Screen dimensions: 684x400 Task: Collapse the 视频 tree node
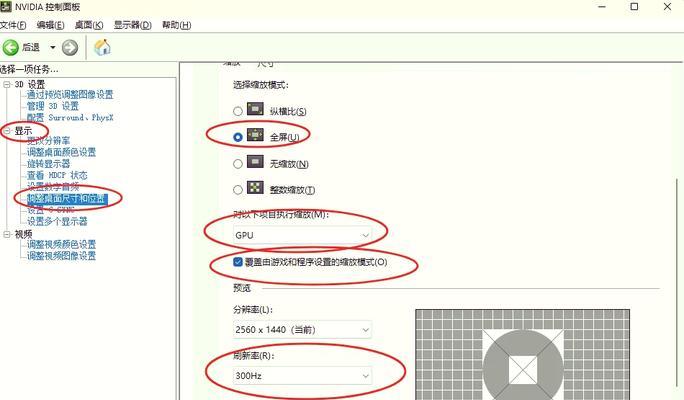coord(7,234)
